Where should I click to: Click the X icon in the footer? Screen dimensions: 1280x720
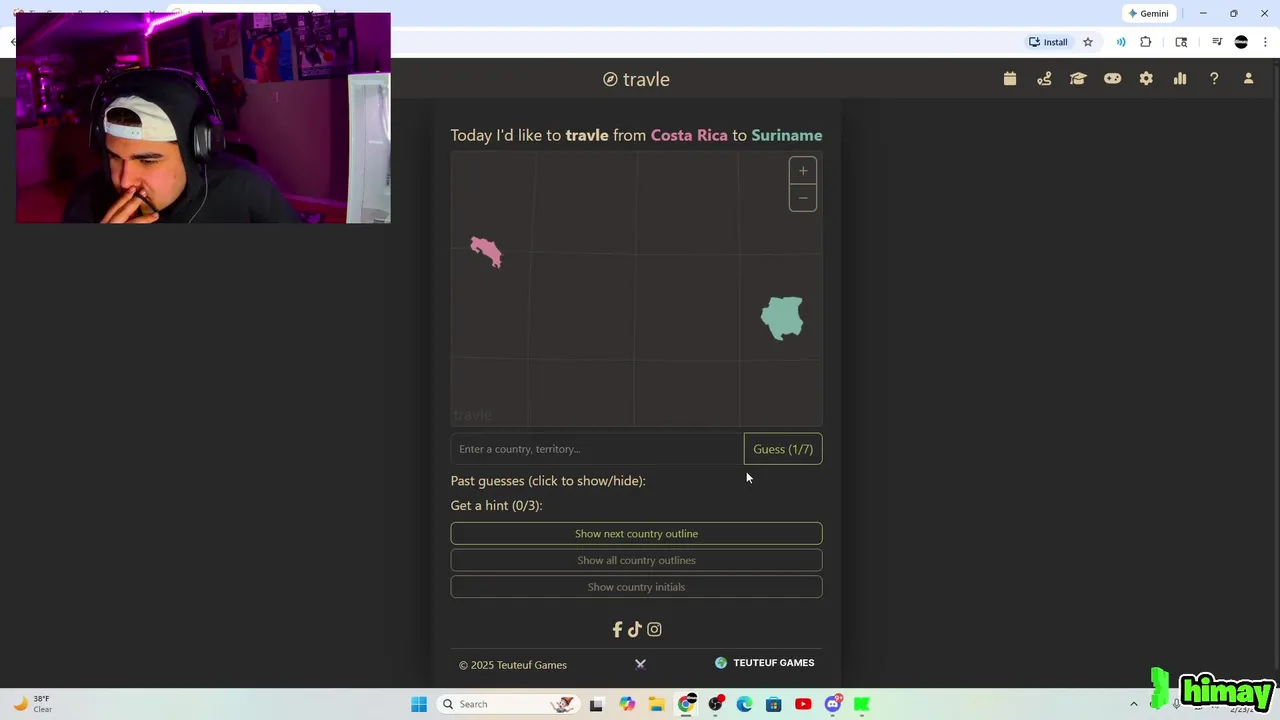tap(640, 663)
